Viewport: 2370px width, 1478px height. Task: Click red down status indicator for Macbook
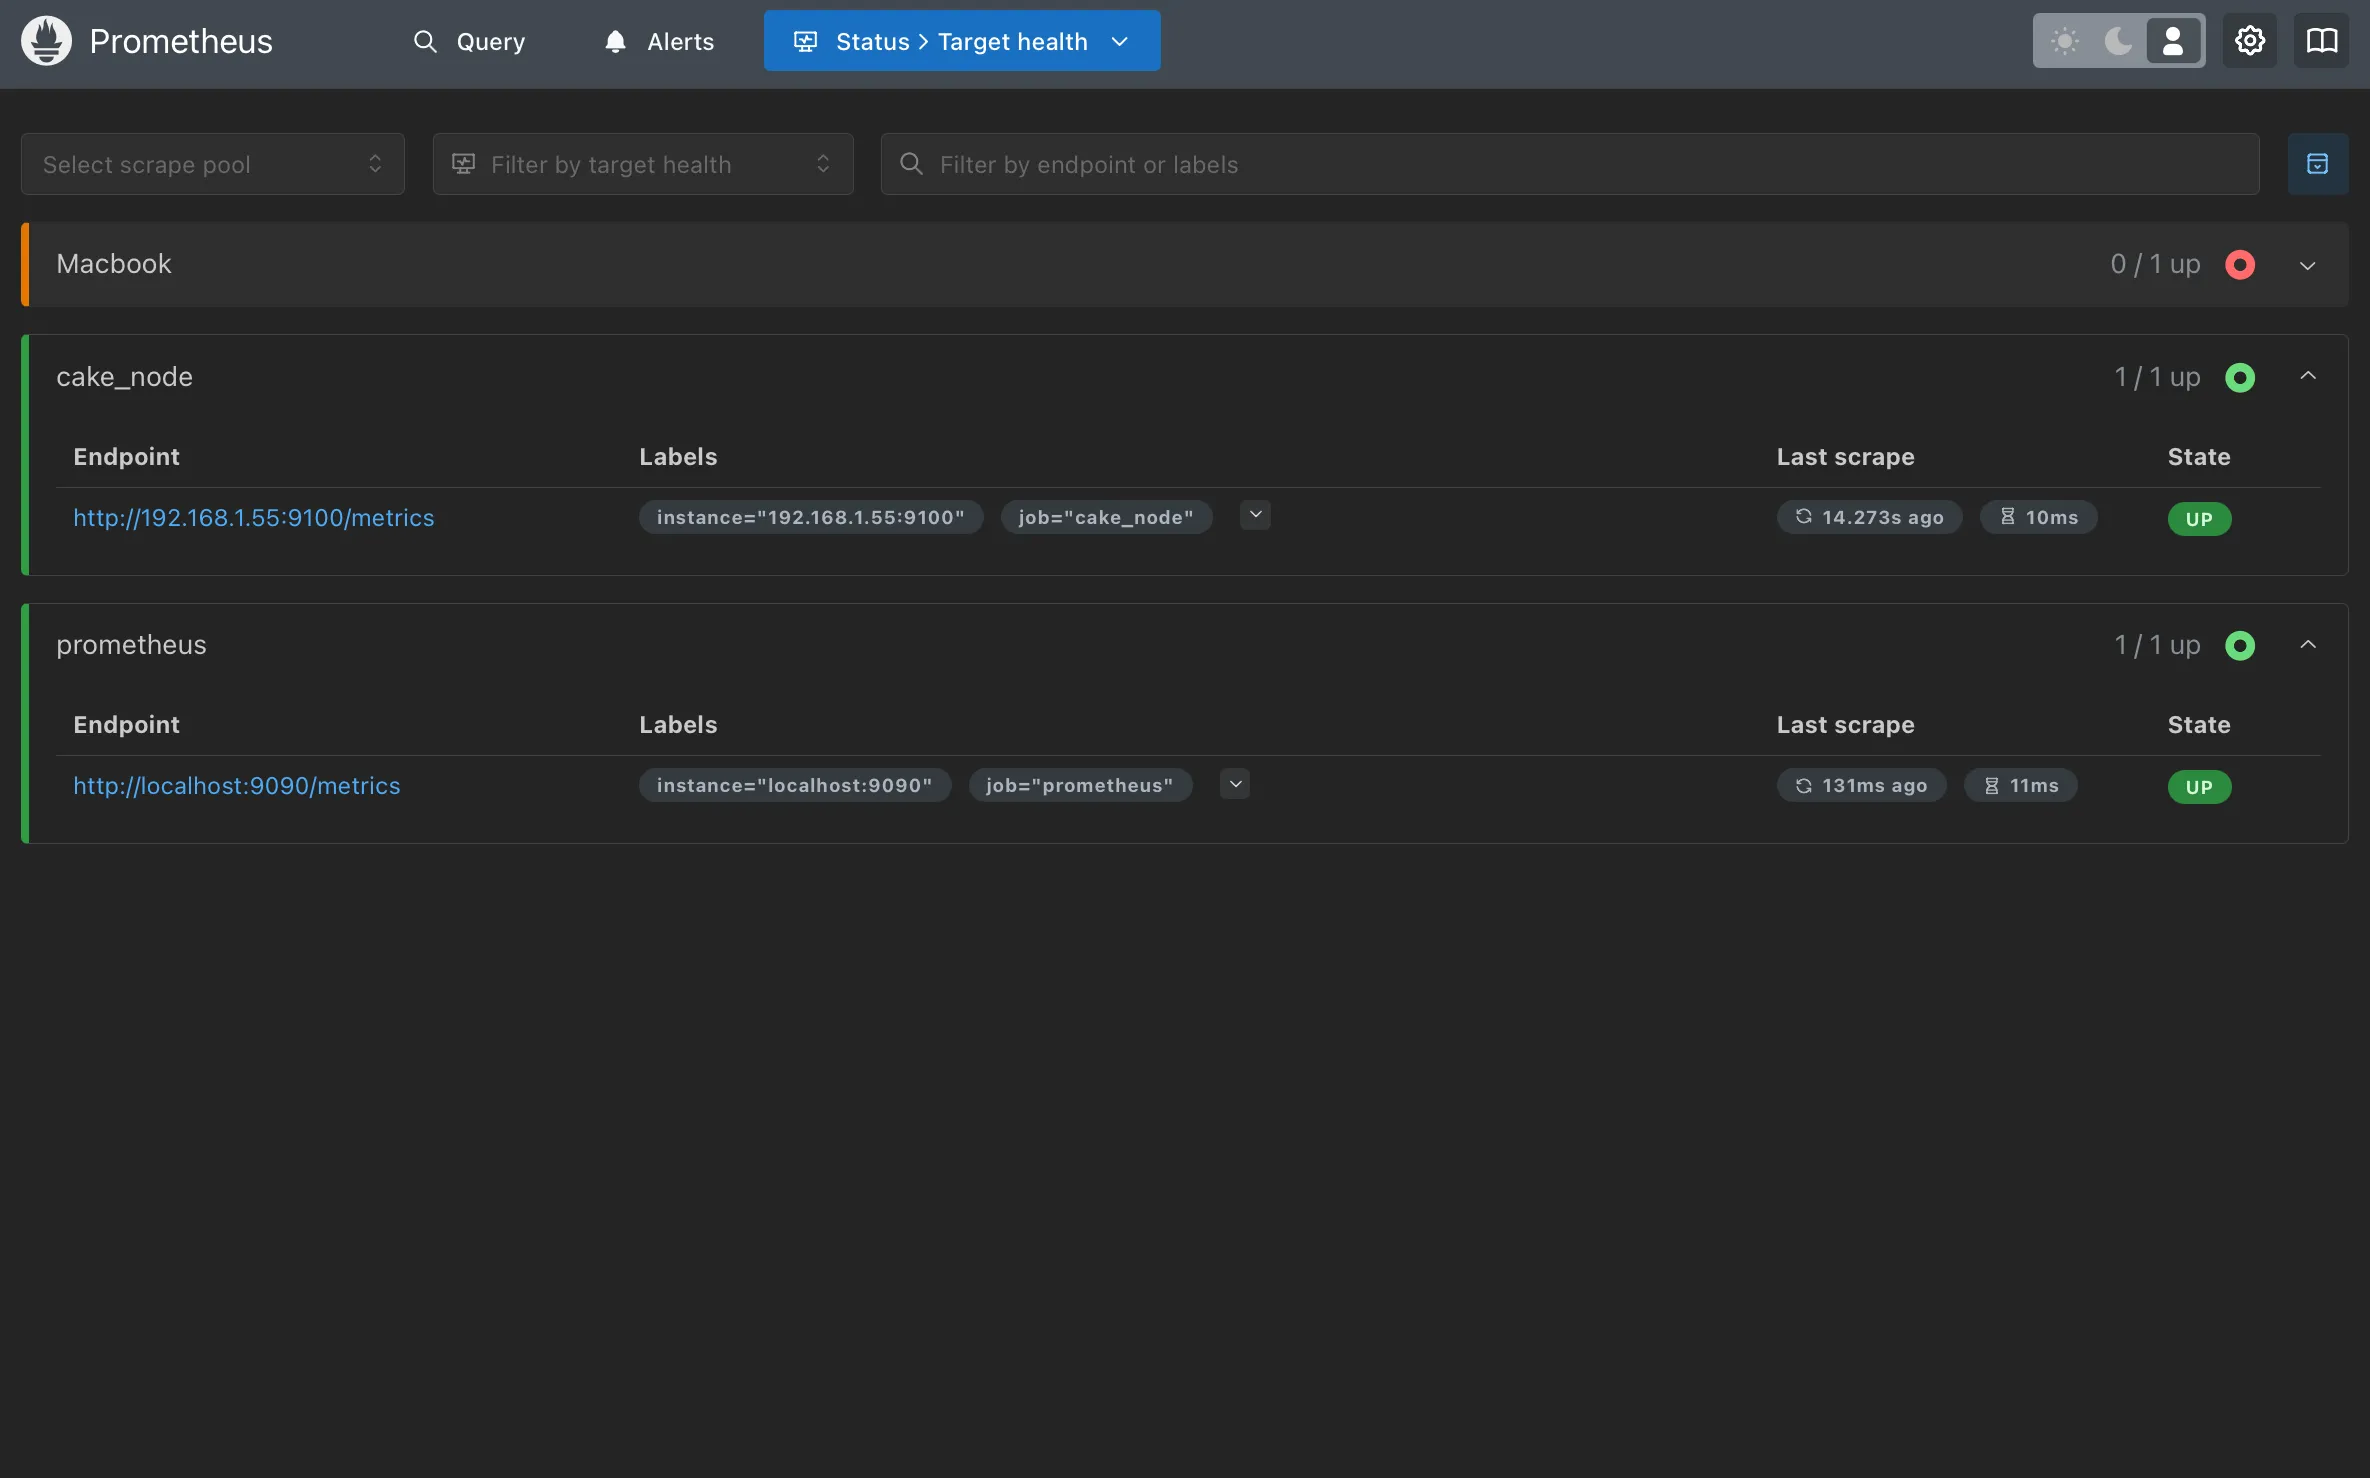(x=2240, y=265)
